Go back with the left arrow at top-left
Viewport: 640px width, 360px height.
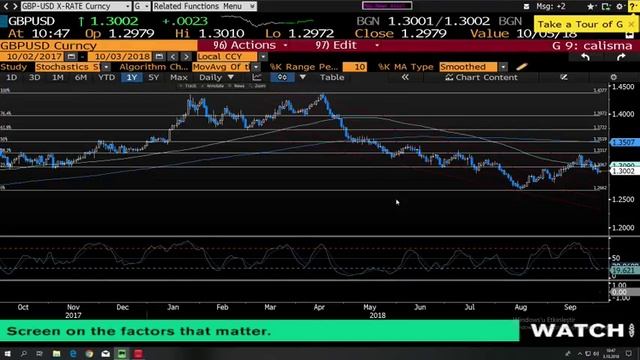pyautogui.click(x=5, y=6)
